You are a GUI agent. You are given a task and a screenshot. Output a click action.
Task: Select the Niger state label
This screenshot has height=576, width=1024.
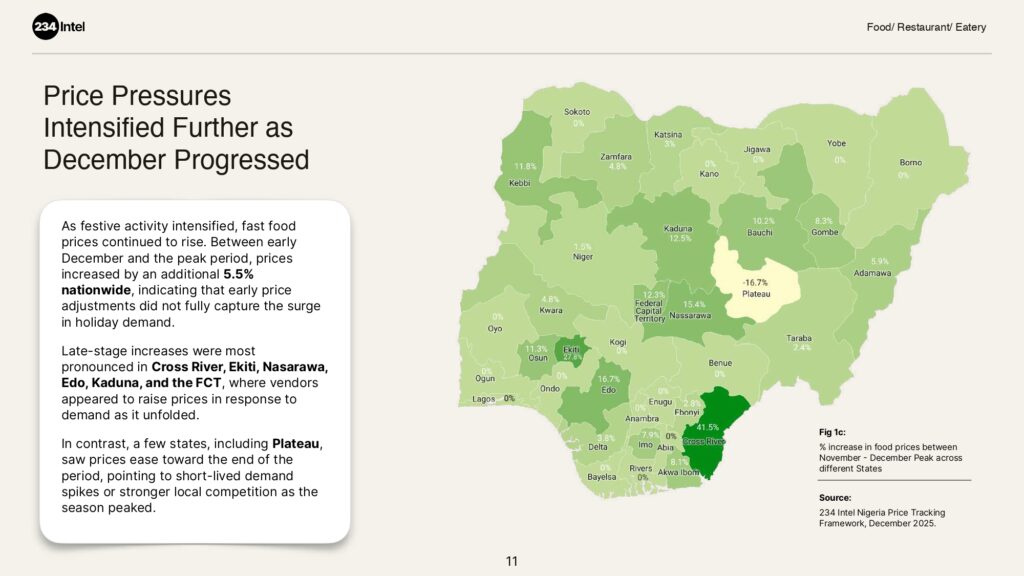click(x=582, y=256)
